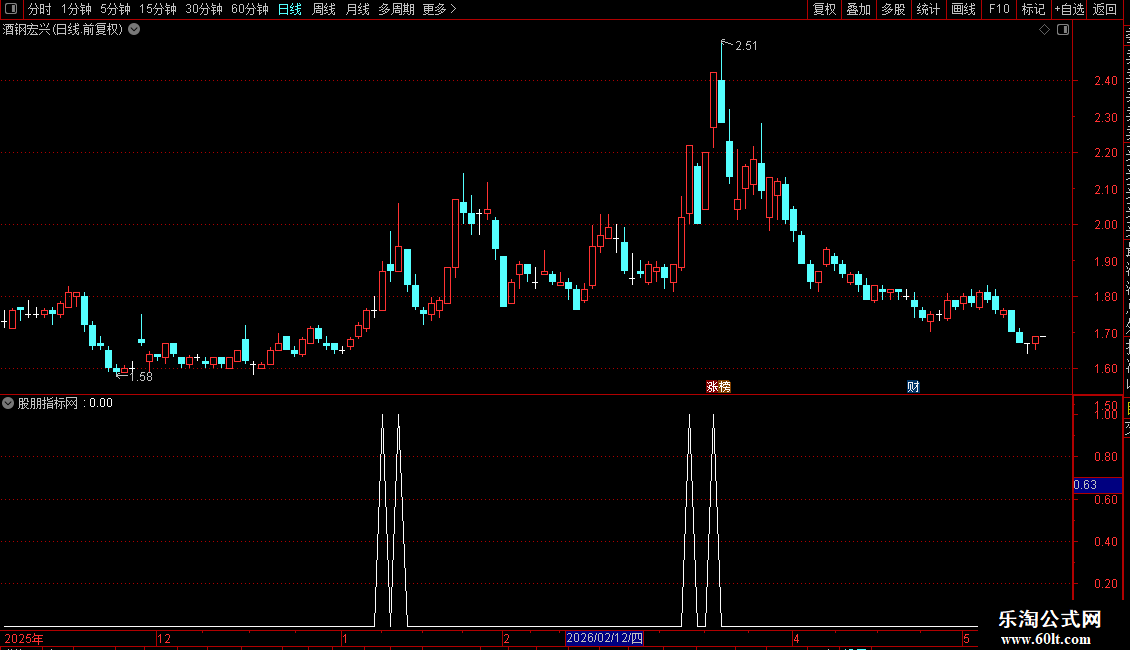Screen dimensions: 1130x650
Task: Switch chart to 周线 weekly view
Action: (324, 9)
